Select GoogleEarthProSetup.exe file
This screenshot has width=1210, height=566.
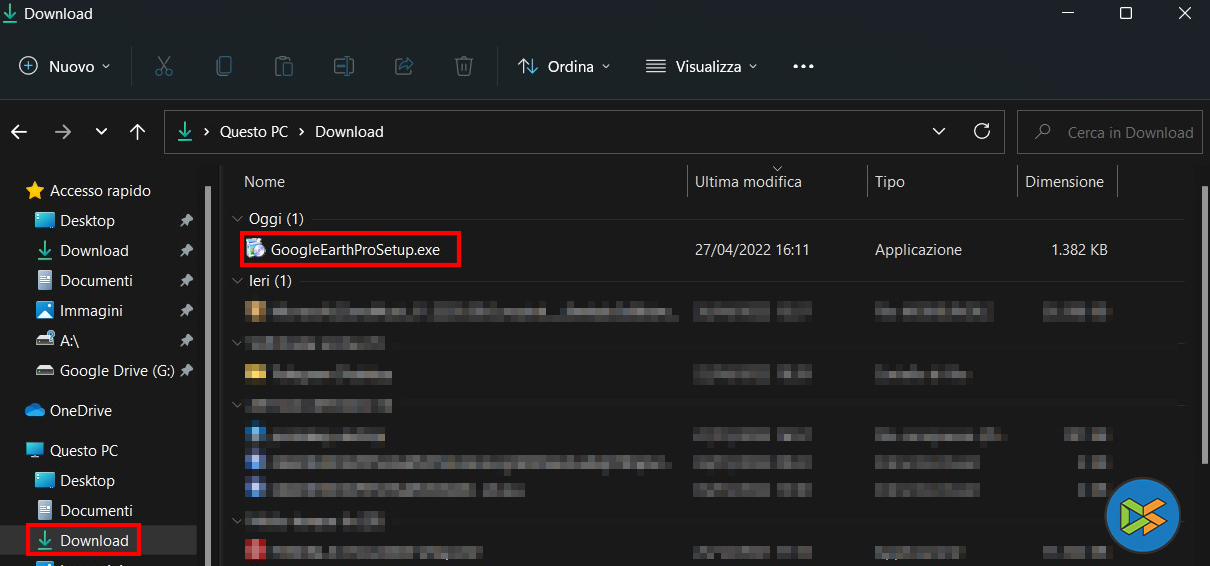(x=354, y=250)
